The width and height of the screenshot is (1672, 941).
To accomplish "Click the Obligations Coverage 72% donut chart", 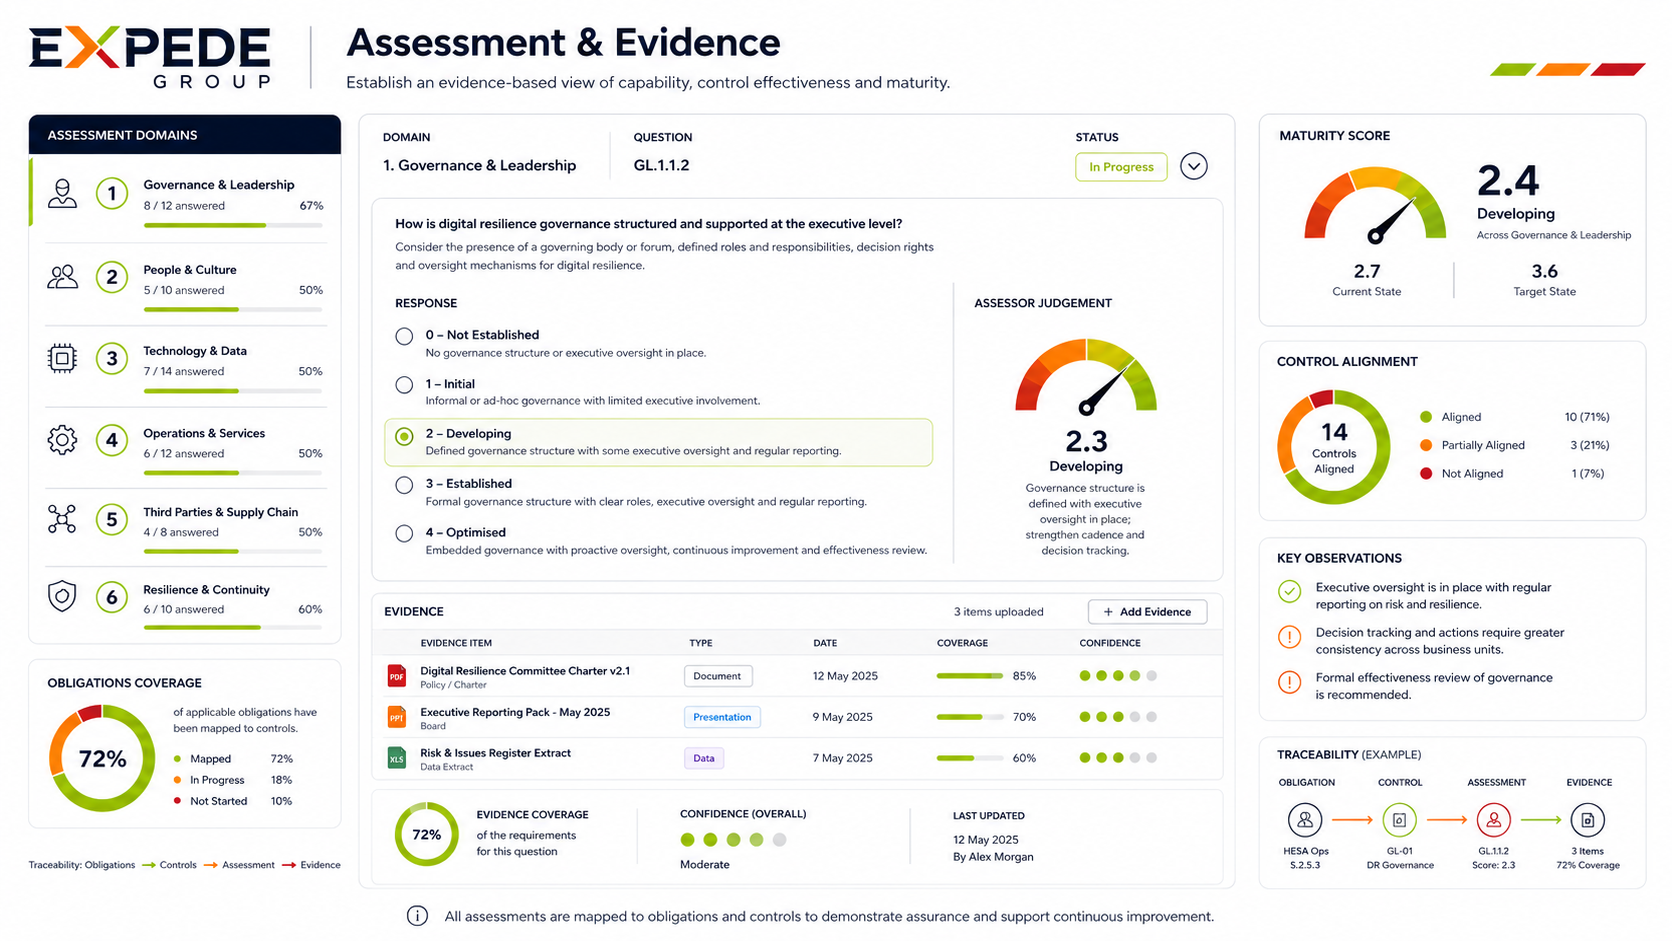I will [x=102, y=758].
